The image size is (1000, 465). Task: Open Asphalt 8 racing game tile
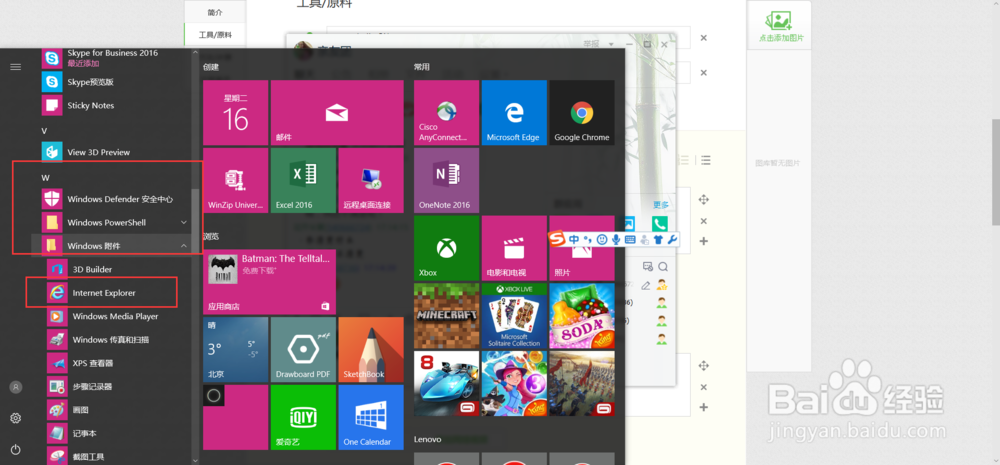pos(446,383)
